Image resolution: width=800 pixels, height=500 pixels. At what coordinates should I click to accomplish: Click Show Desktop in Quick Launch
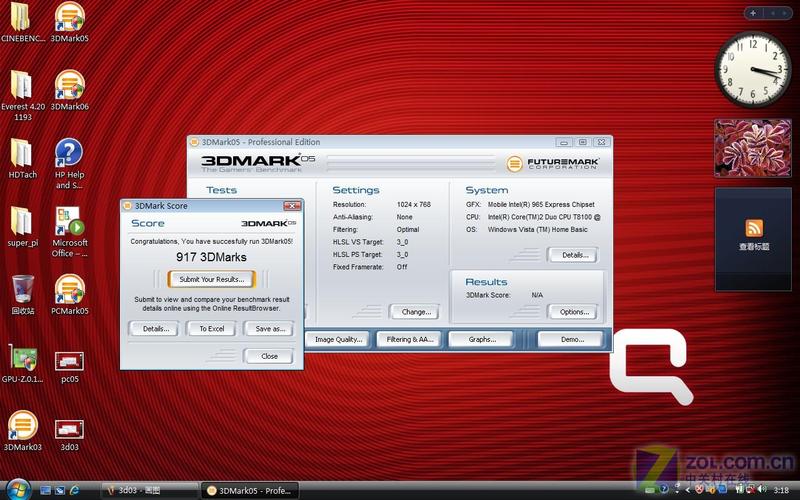(x=45, y=490)
